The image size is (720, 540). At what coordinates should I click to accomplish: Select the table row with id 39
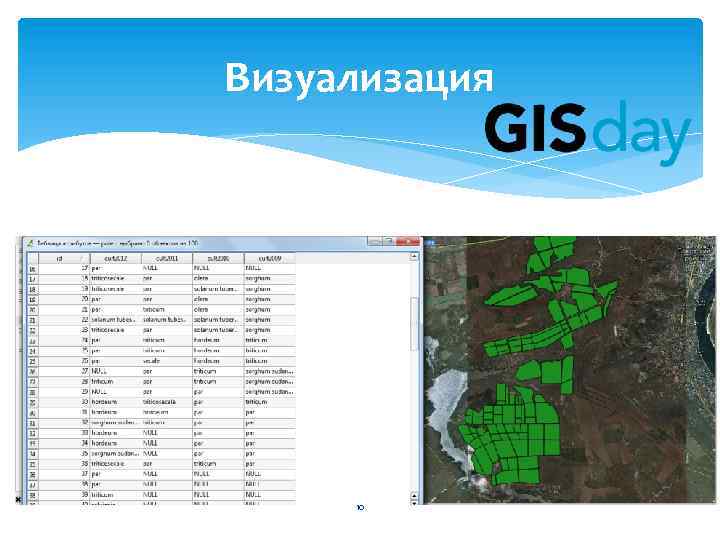pyautogui.click(x=162, y=495)
